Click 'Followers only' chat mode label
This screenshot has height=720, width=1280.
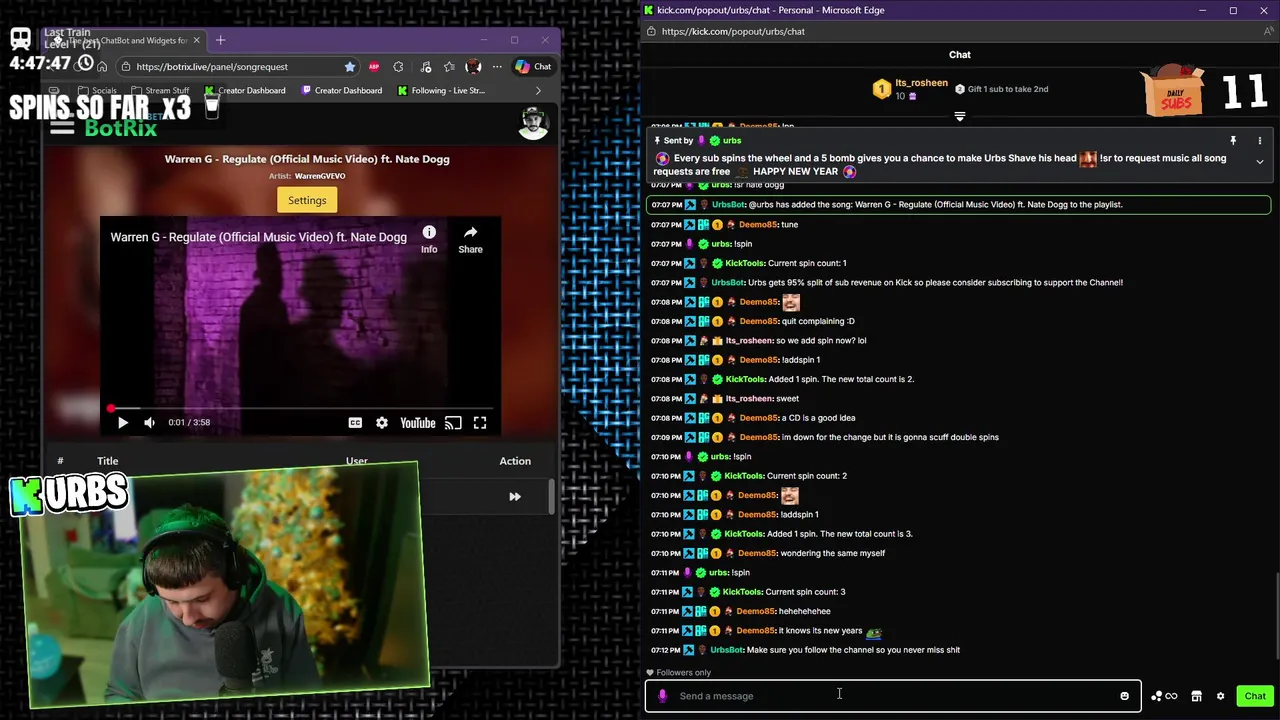click(x=683, y=673)
